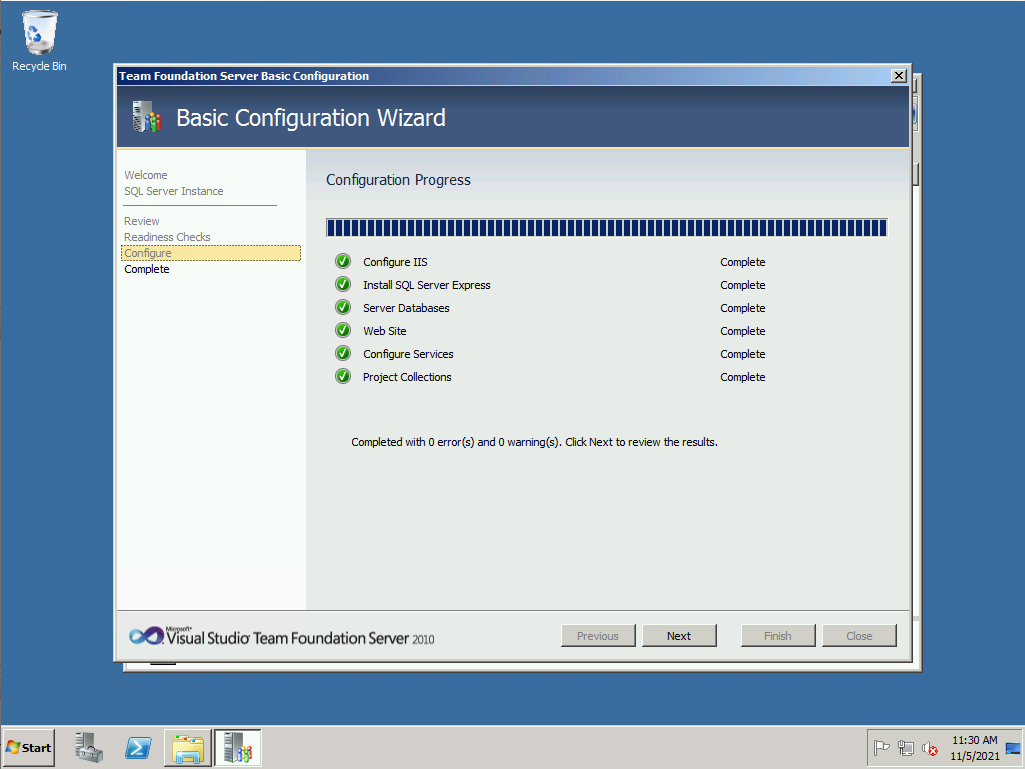The width and height of the screenshot is (1025, 769).
Task: Click the configuration progress bar
Action: click(606, 228)
